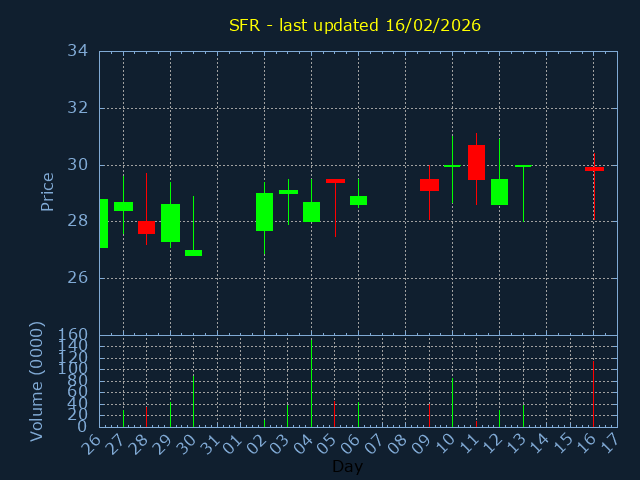The width and height of the screenshot is (640, 480).
Task: Click the tall green volume bar on day 10
Action: (x=452, y=402)
